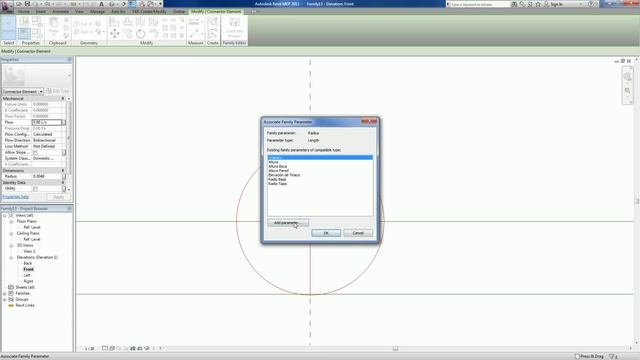Click Load into Project ribbon button
Screen dimensions: 640x360
coord(234,27)
